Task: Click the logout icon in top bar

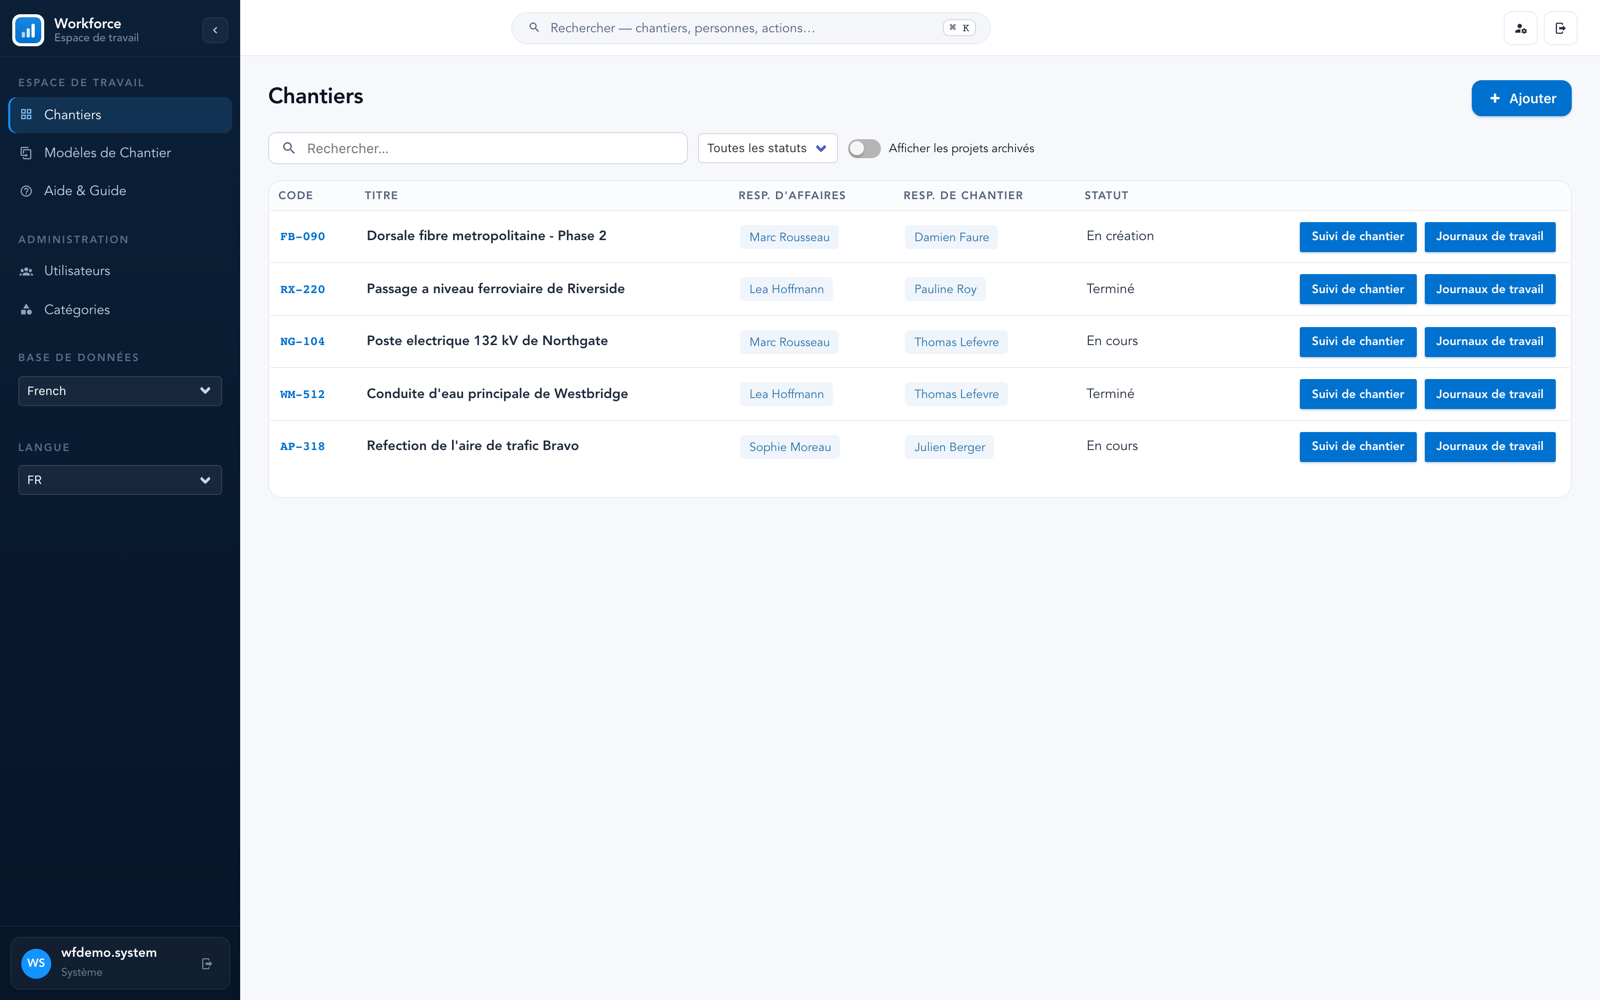Action: [x=1561, y=28]
